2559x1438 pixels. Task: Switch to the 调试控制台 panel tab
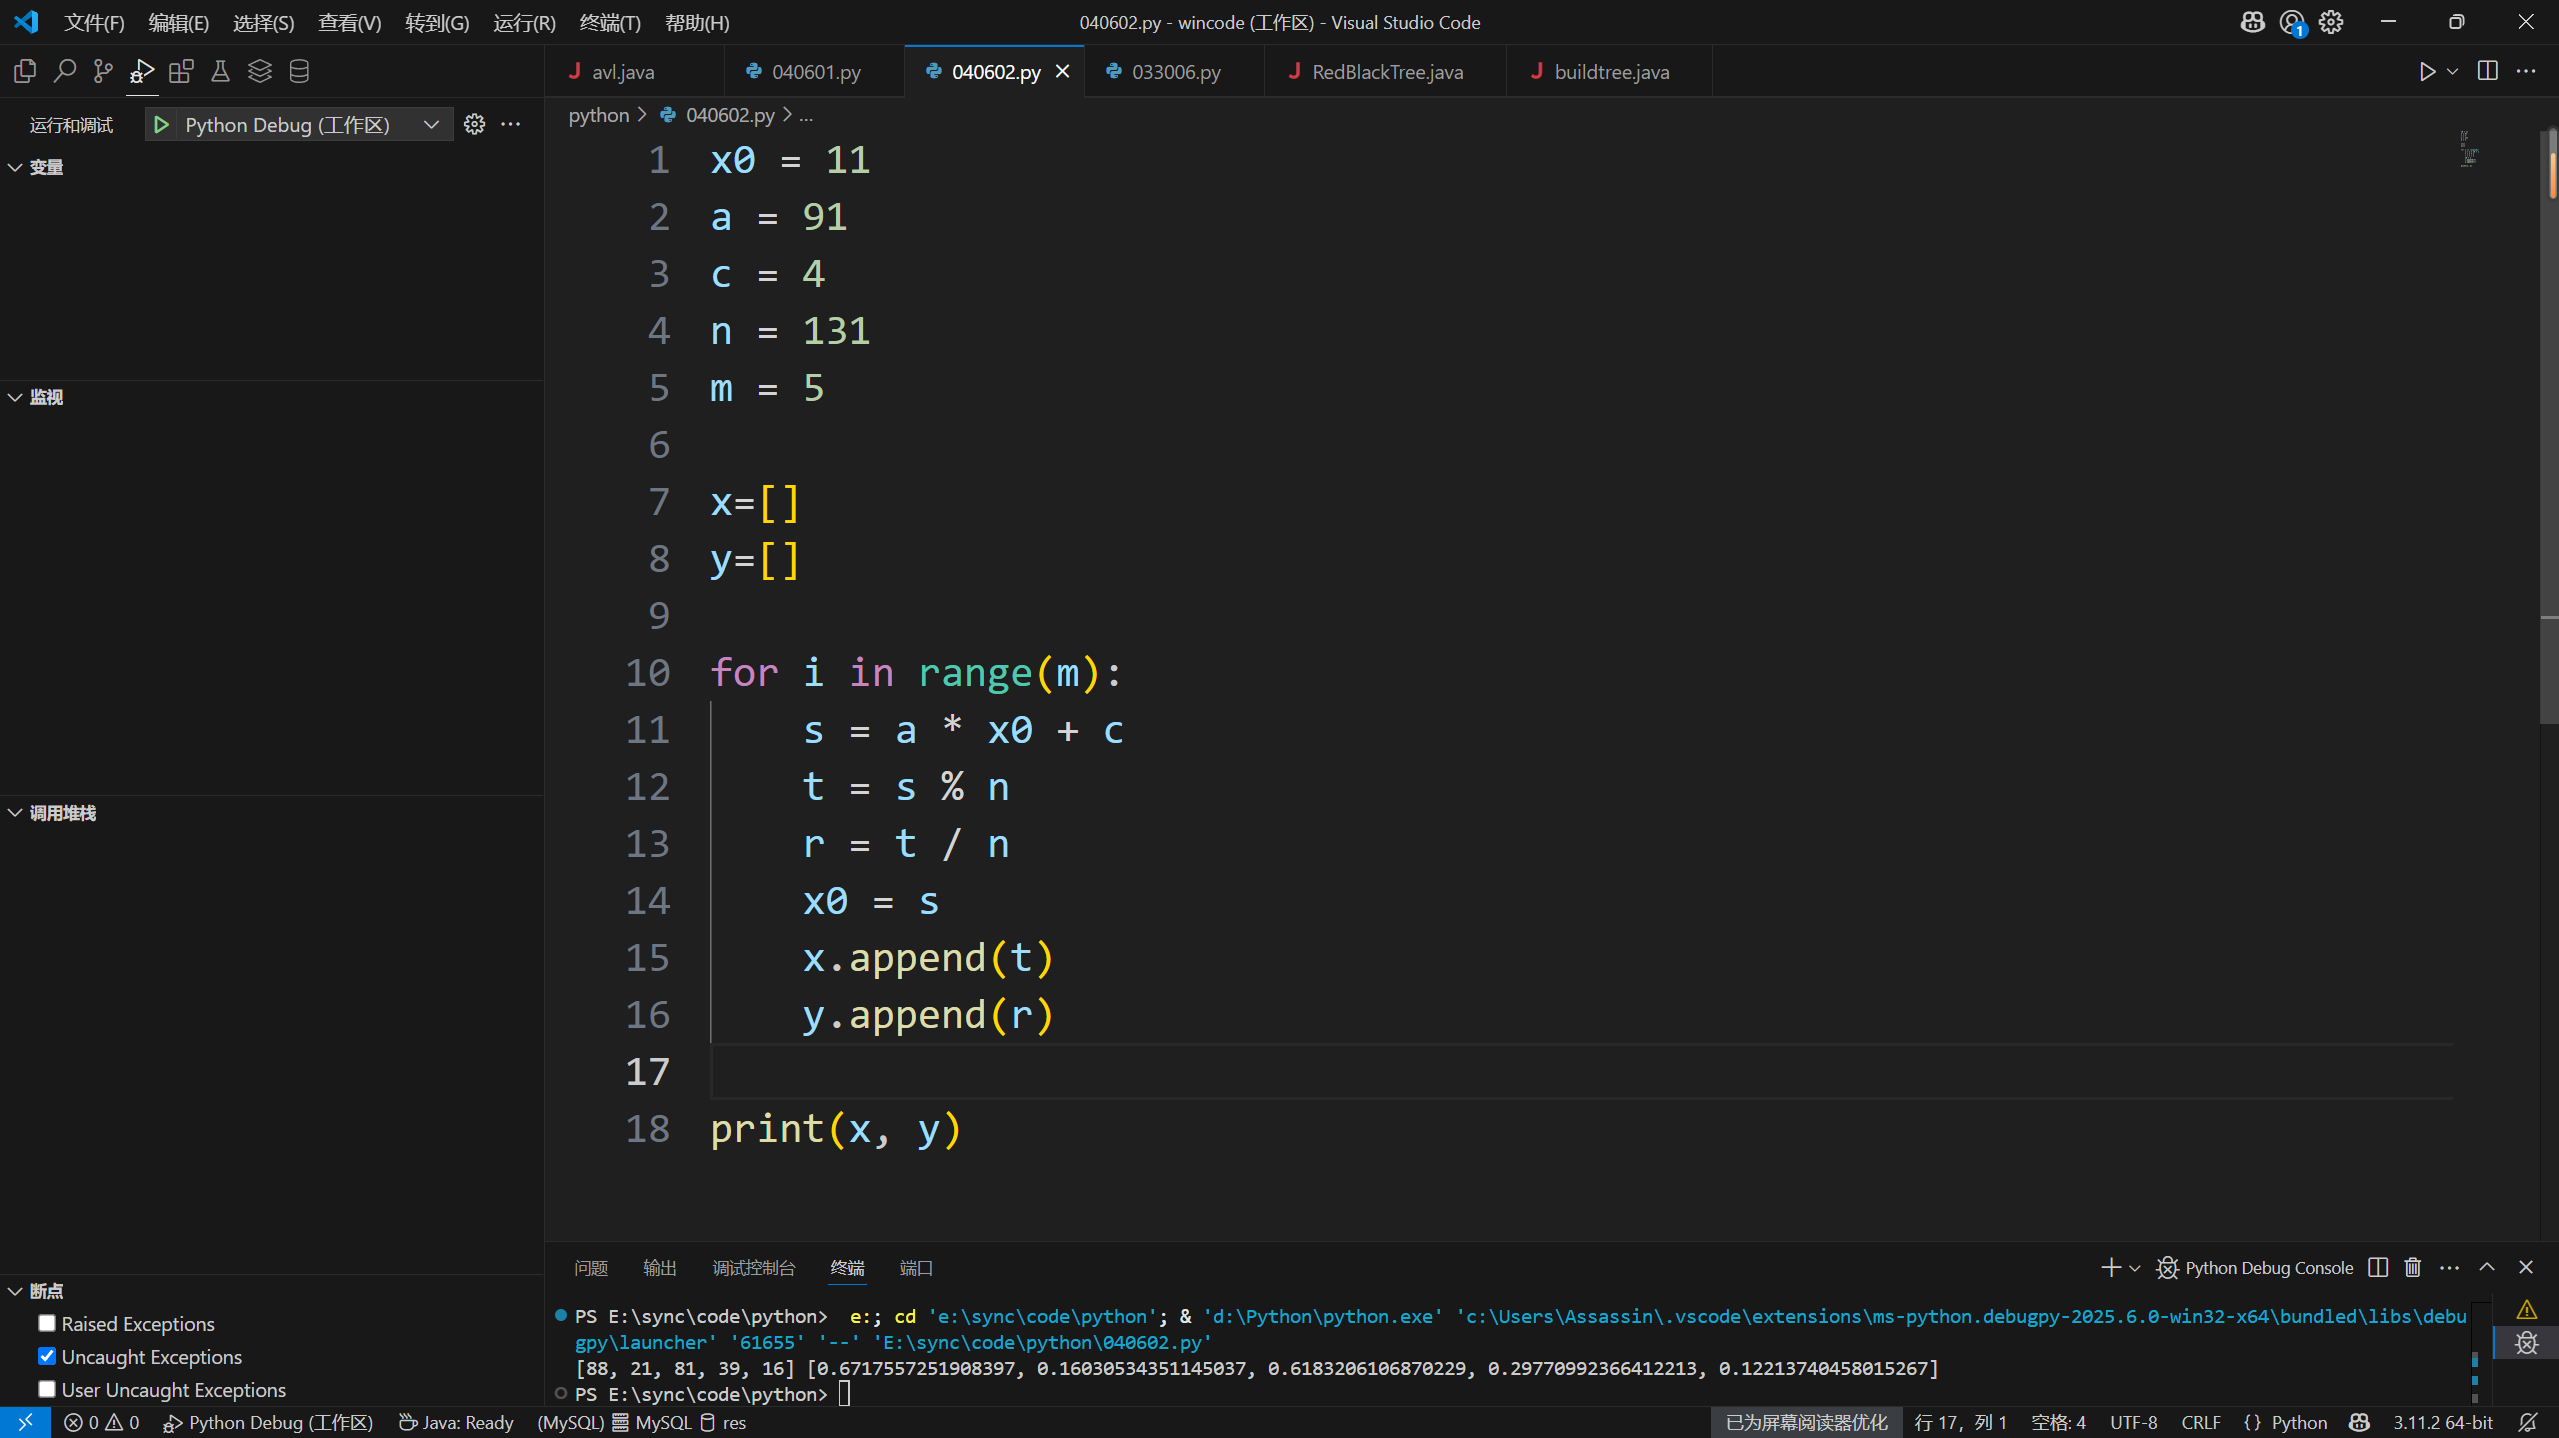coord(753,1267)
